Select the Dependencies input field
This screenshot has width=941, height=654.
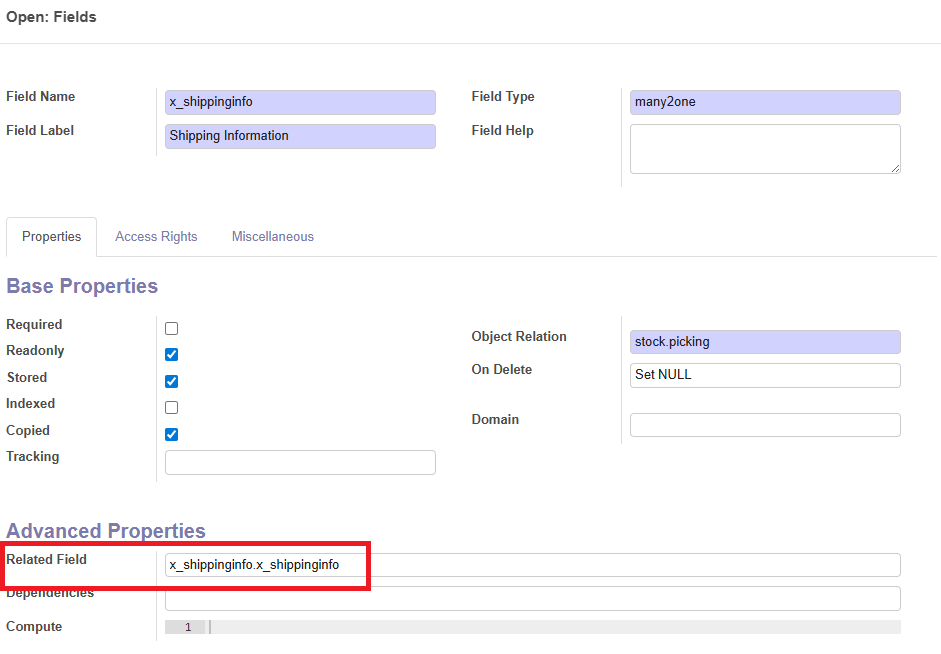tap(532, 598)
